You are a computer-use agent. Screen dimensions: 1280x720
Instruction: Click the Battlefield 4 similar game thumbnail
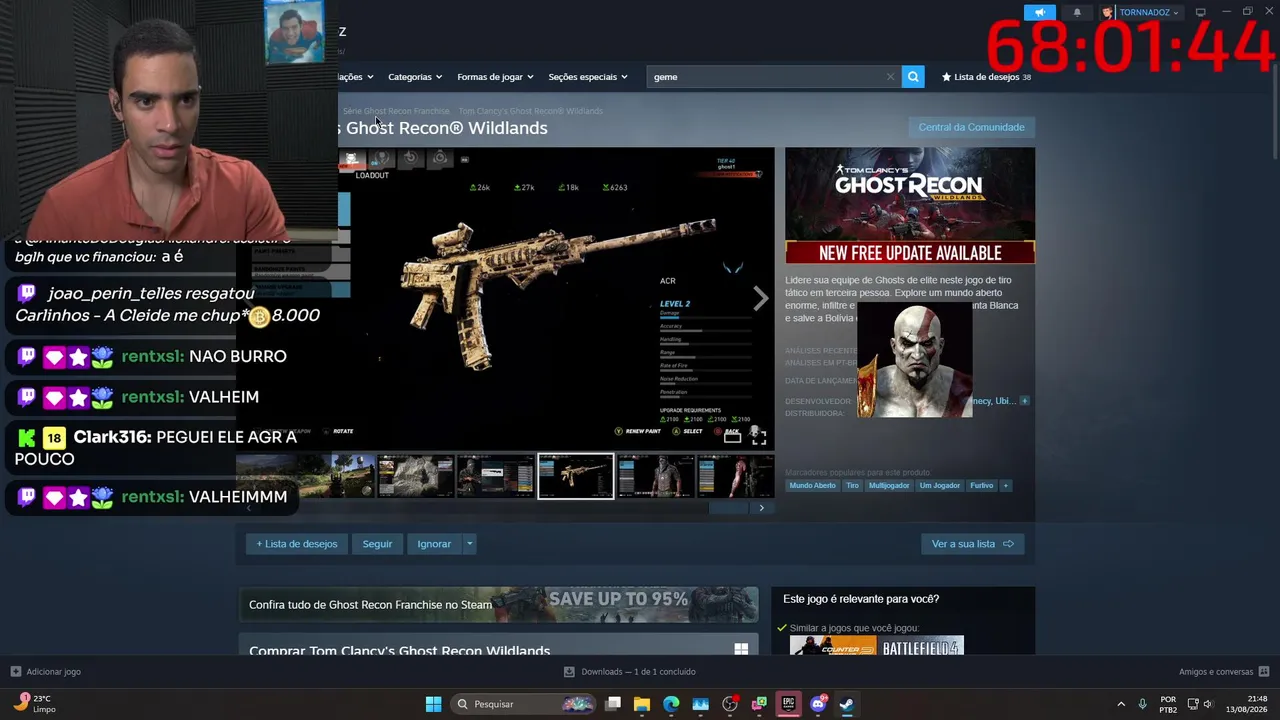point(921,646)
